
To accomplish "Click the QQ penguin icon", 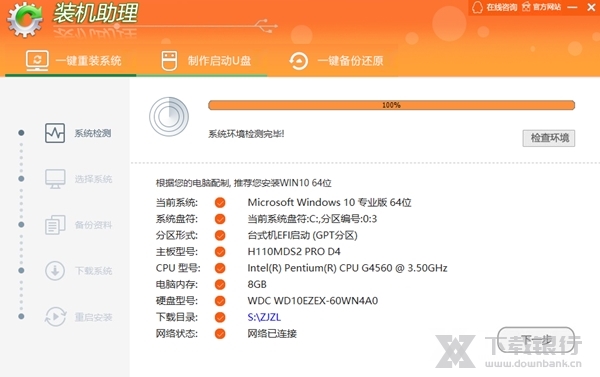I will pyautogui.click(x=477, y=7).
